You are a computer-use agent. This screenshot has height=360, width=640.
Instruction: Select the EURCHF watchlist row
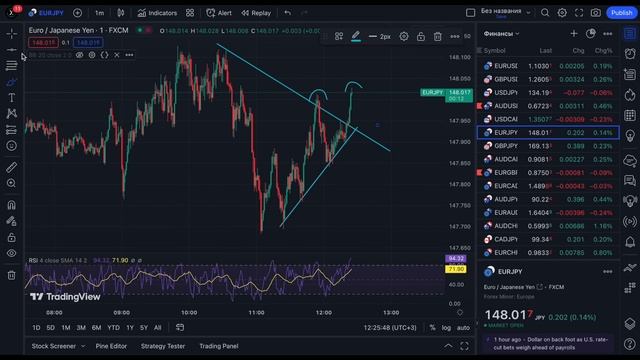click(548, 253)
